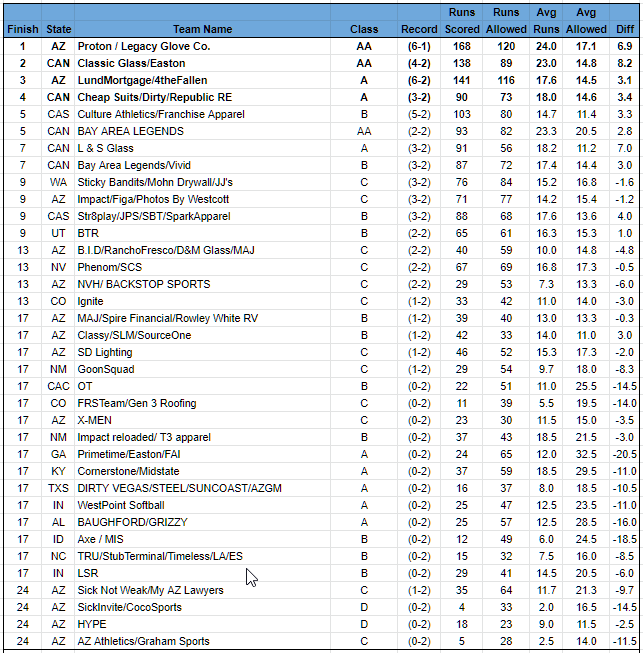Select 'Sick Not Weak/My AZ Lawyers' cell
The image size is (643, 653).
click(x=202, y=591)
